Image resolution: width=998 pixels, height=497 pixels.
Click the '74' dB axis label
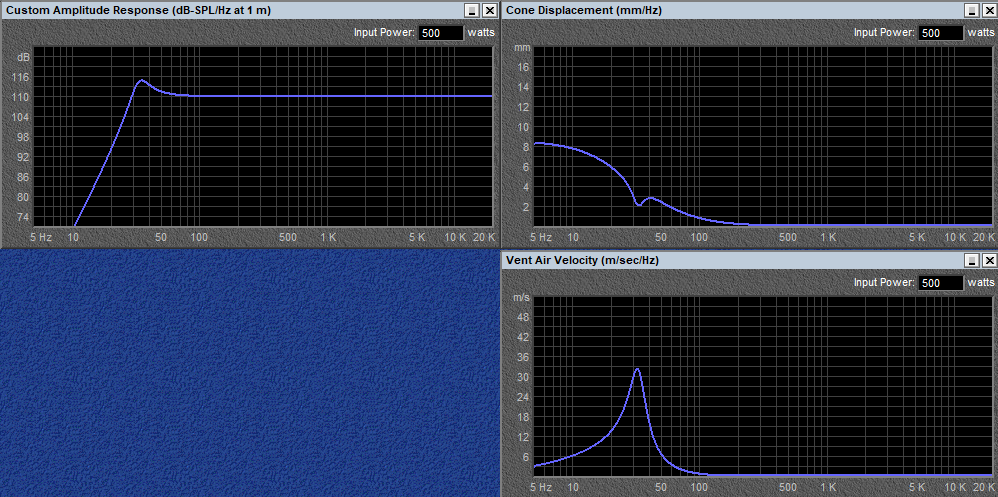tap(23, 217)
